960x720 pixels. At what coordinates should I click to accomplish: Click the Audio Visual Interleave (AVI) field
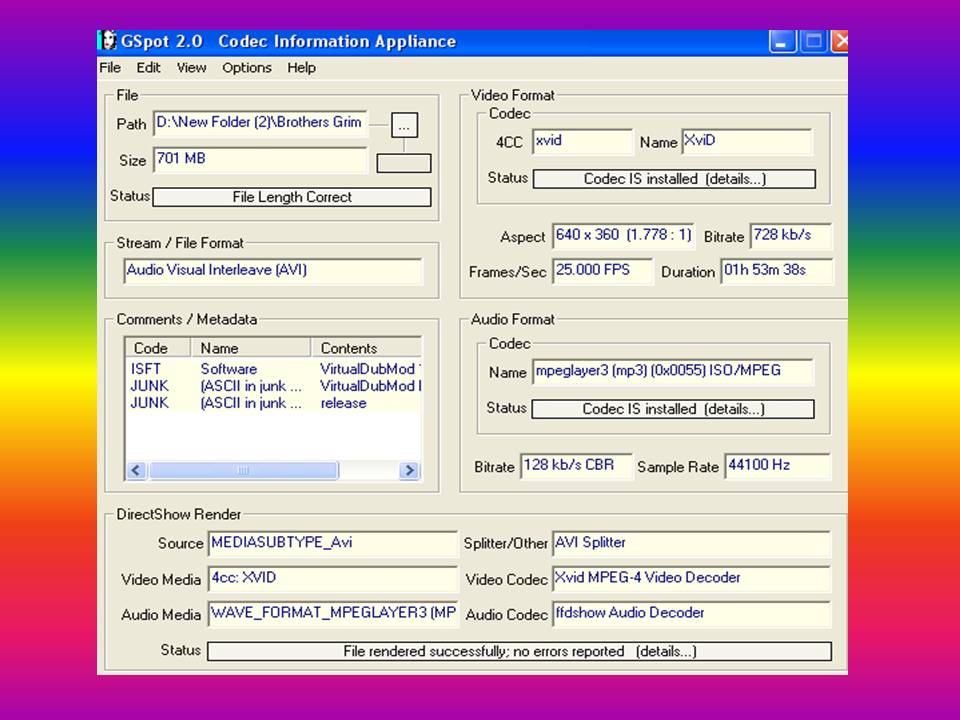coord(273,271)
